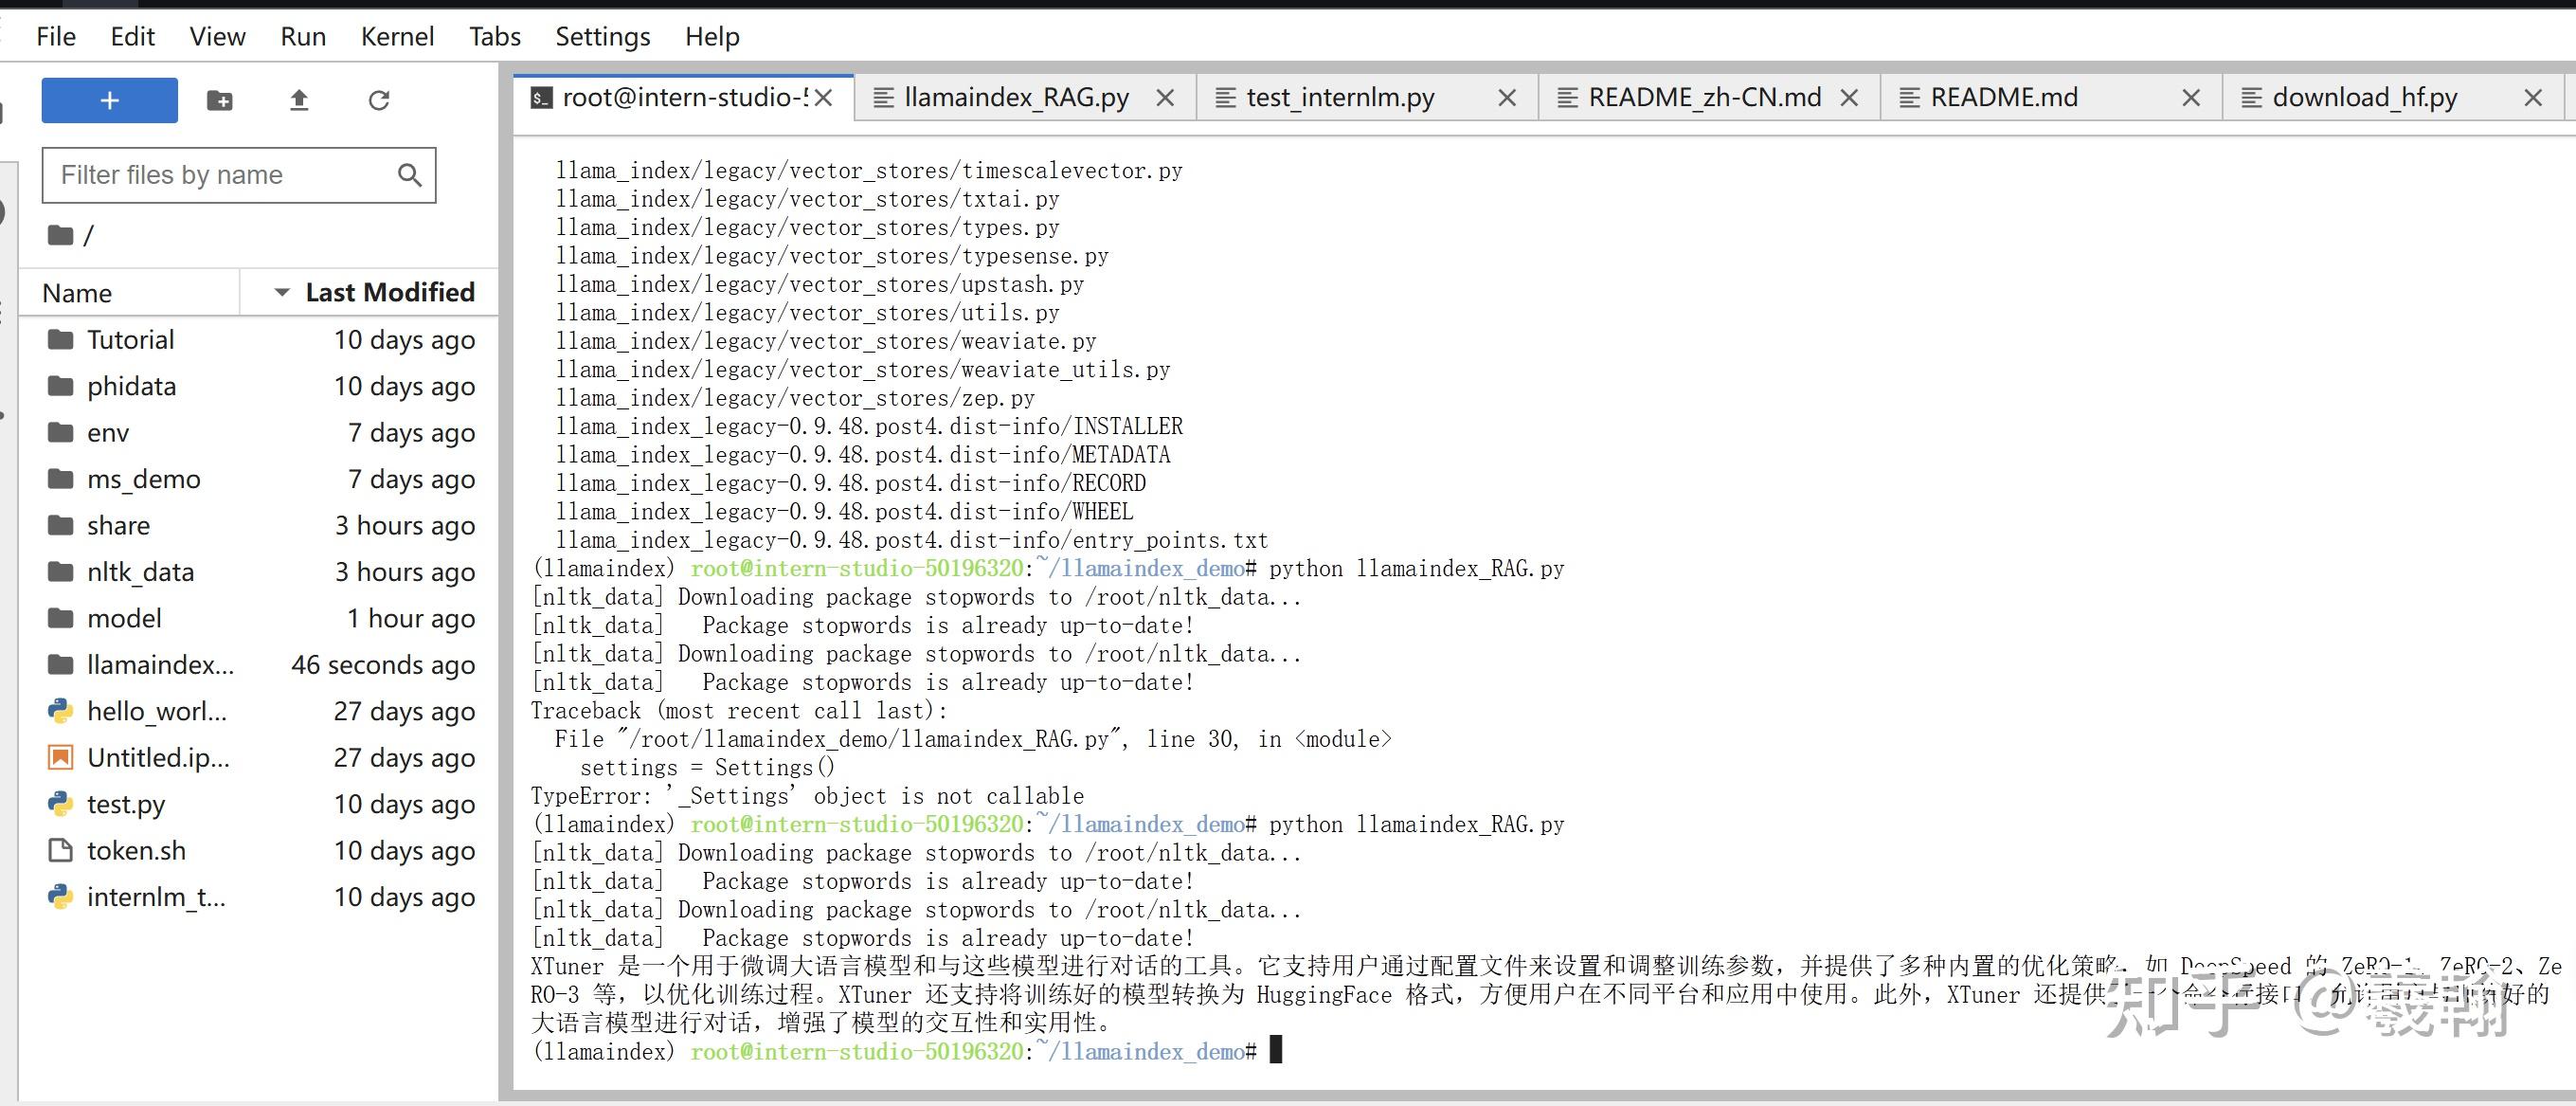Image resolution: width=2576 pixels, height=1106 pixels.
Task: Sort files by Name column header
Action: tap(130, 293)
